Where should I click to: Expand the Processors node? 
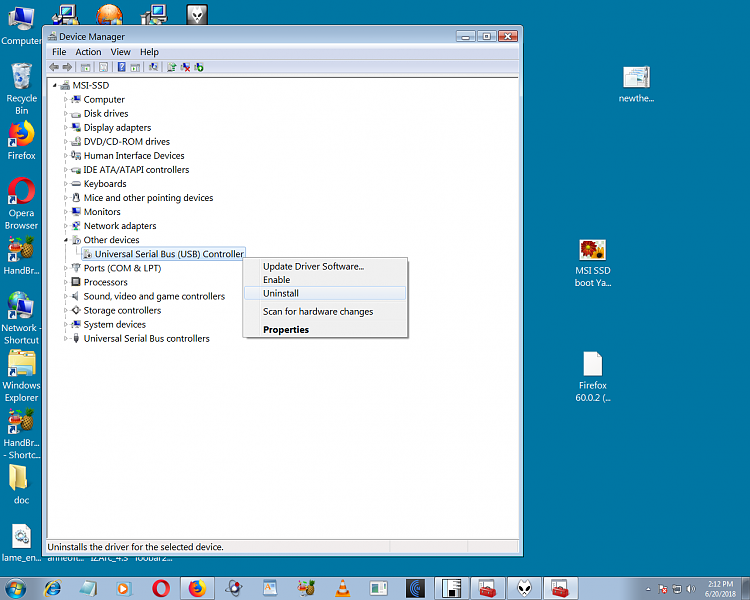(x=66, y=282)
